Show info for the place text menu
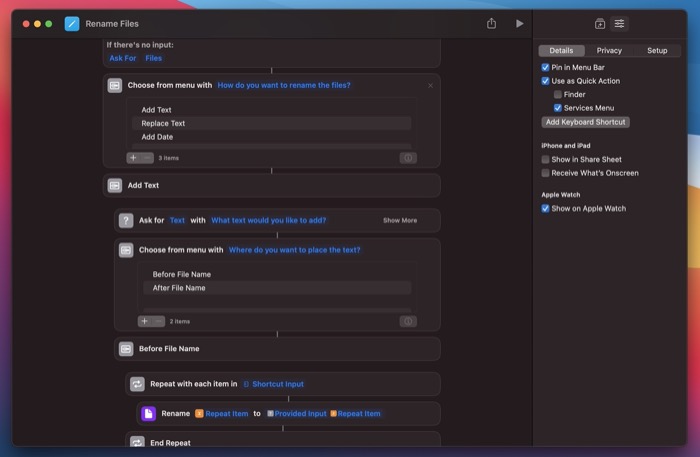700x457 pixels. [x=408, y=321]
